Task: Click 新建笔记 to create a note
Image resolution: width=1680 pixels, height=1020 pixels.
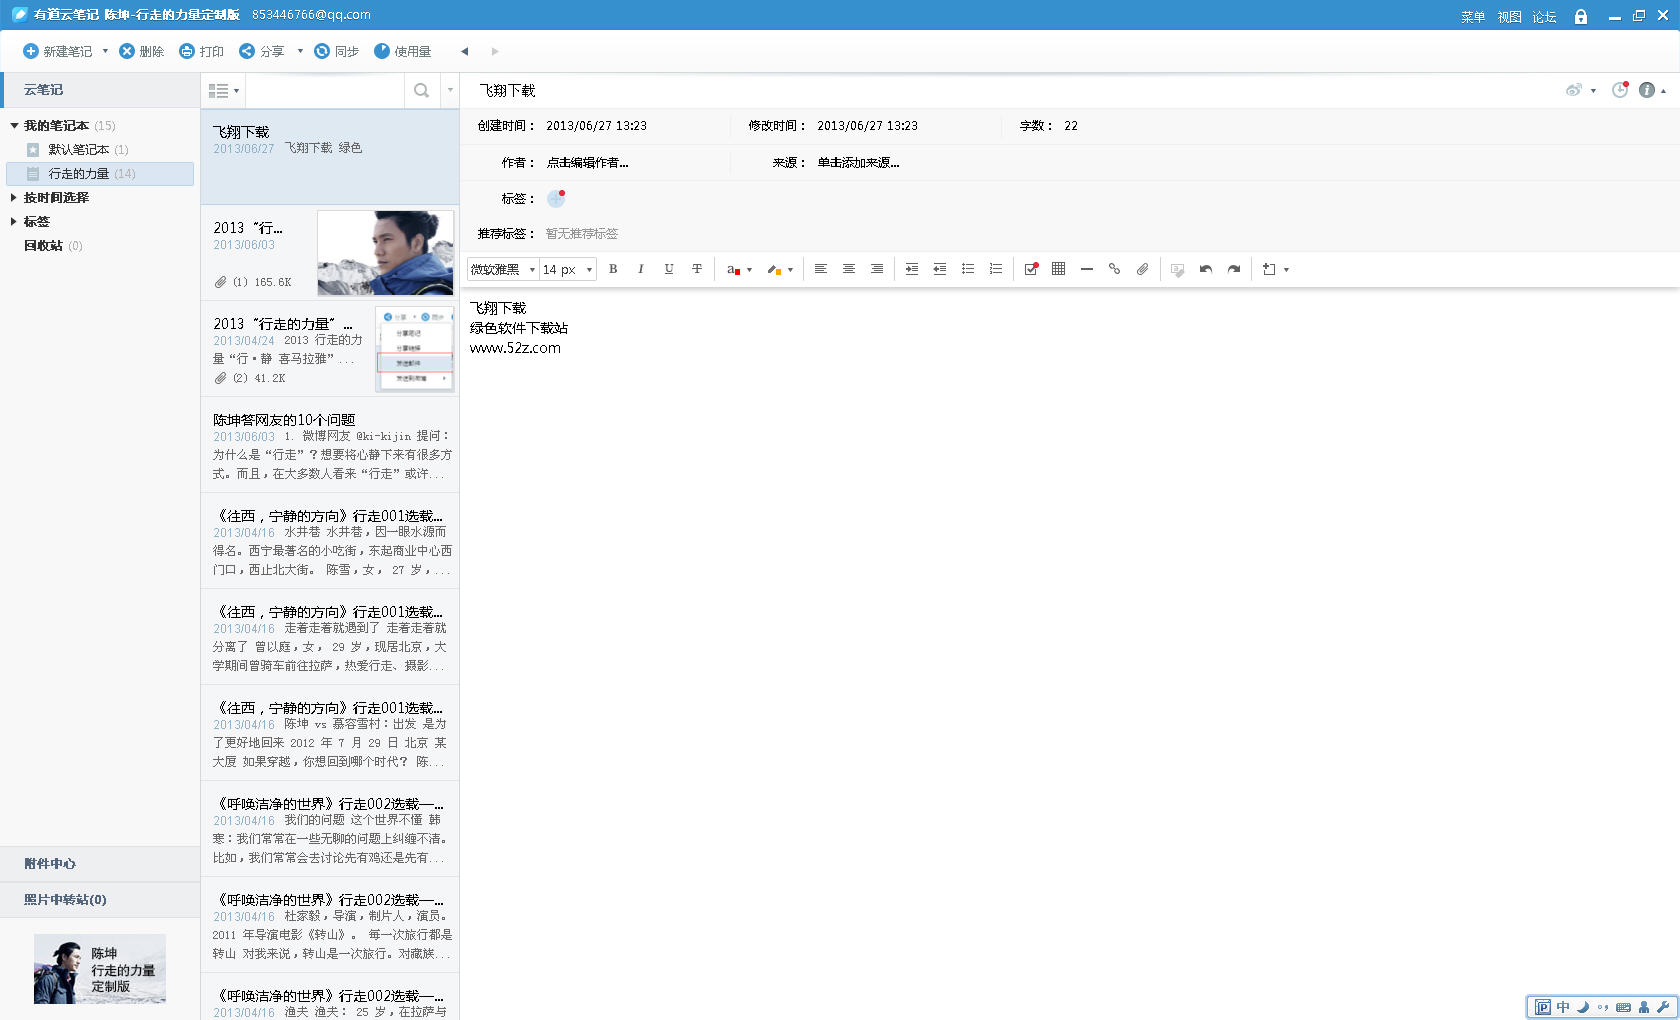Action: point(58,51)
